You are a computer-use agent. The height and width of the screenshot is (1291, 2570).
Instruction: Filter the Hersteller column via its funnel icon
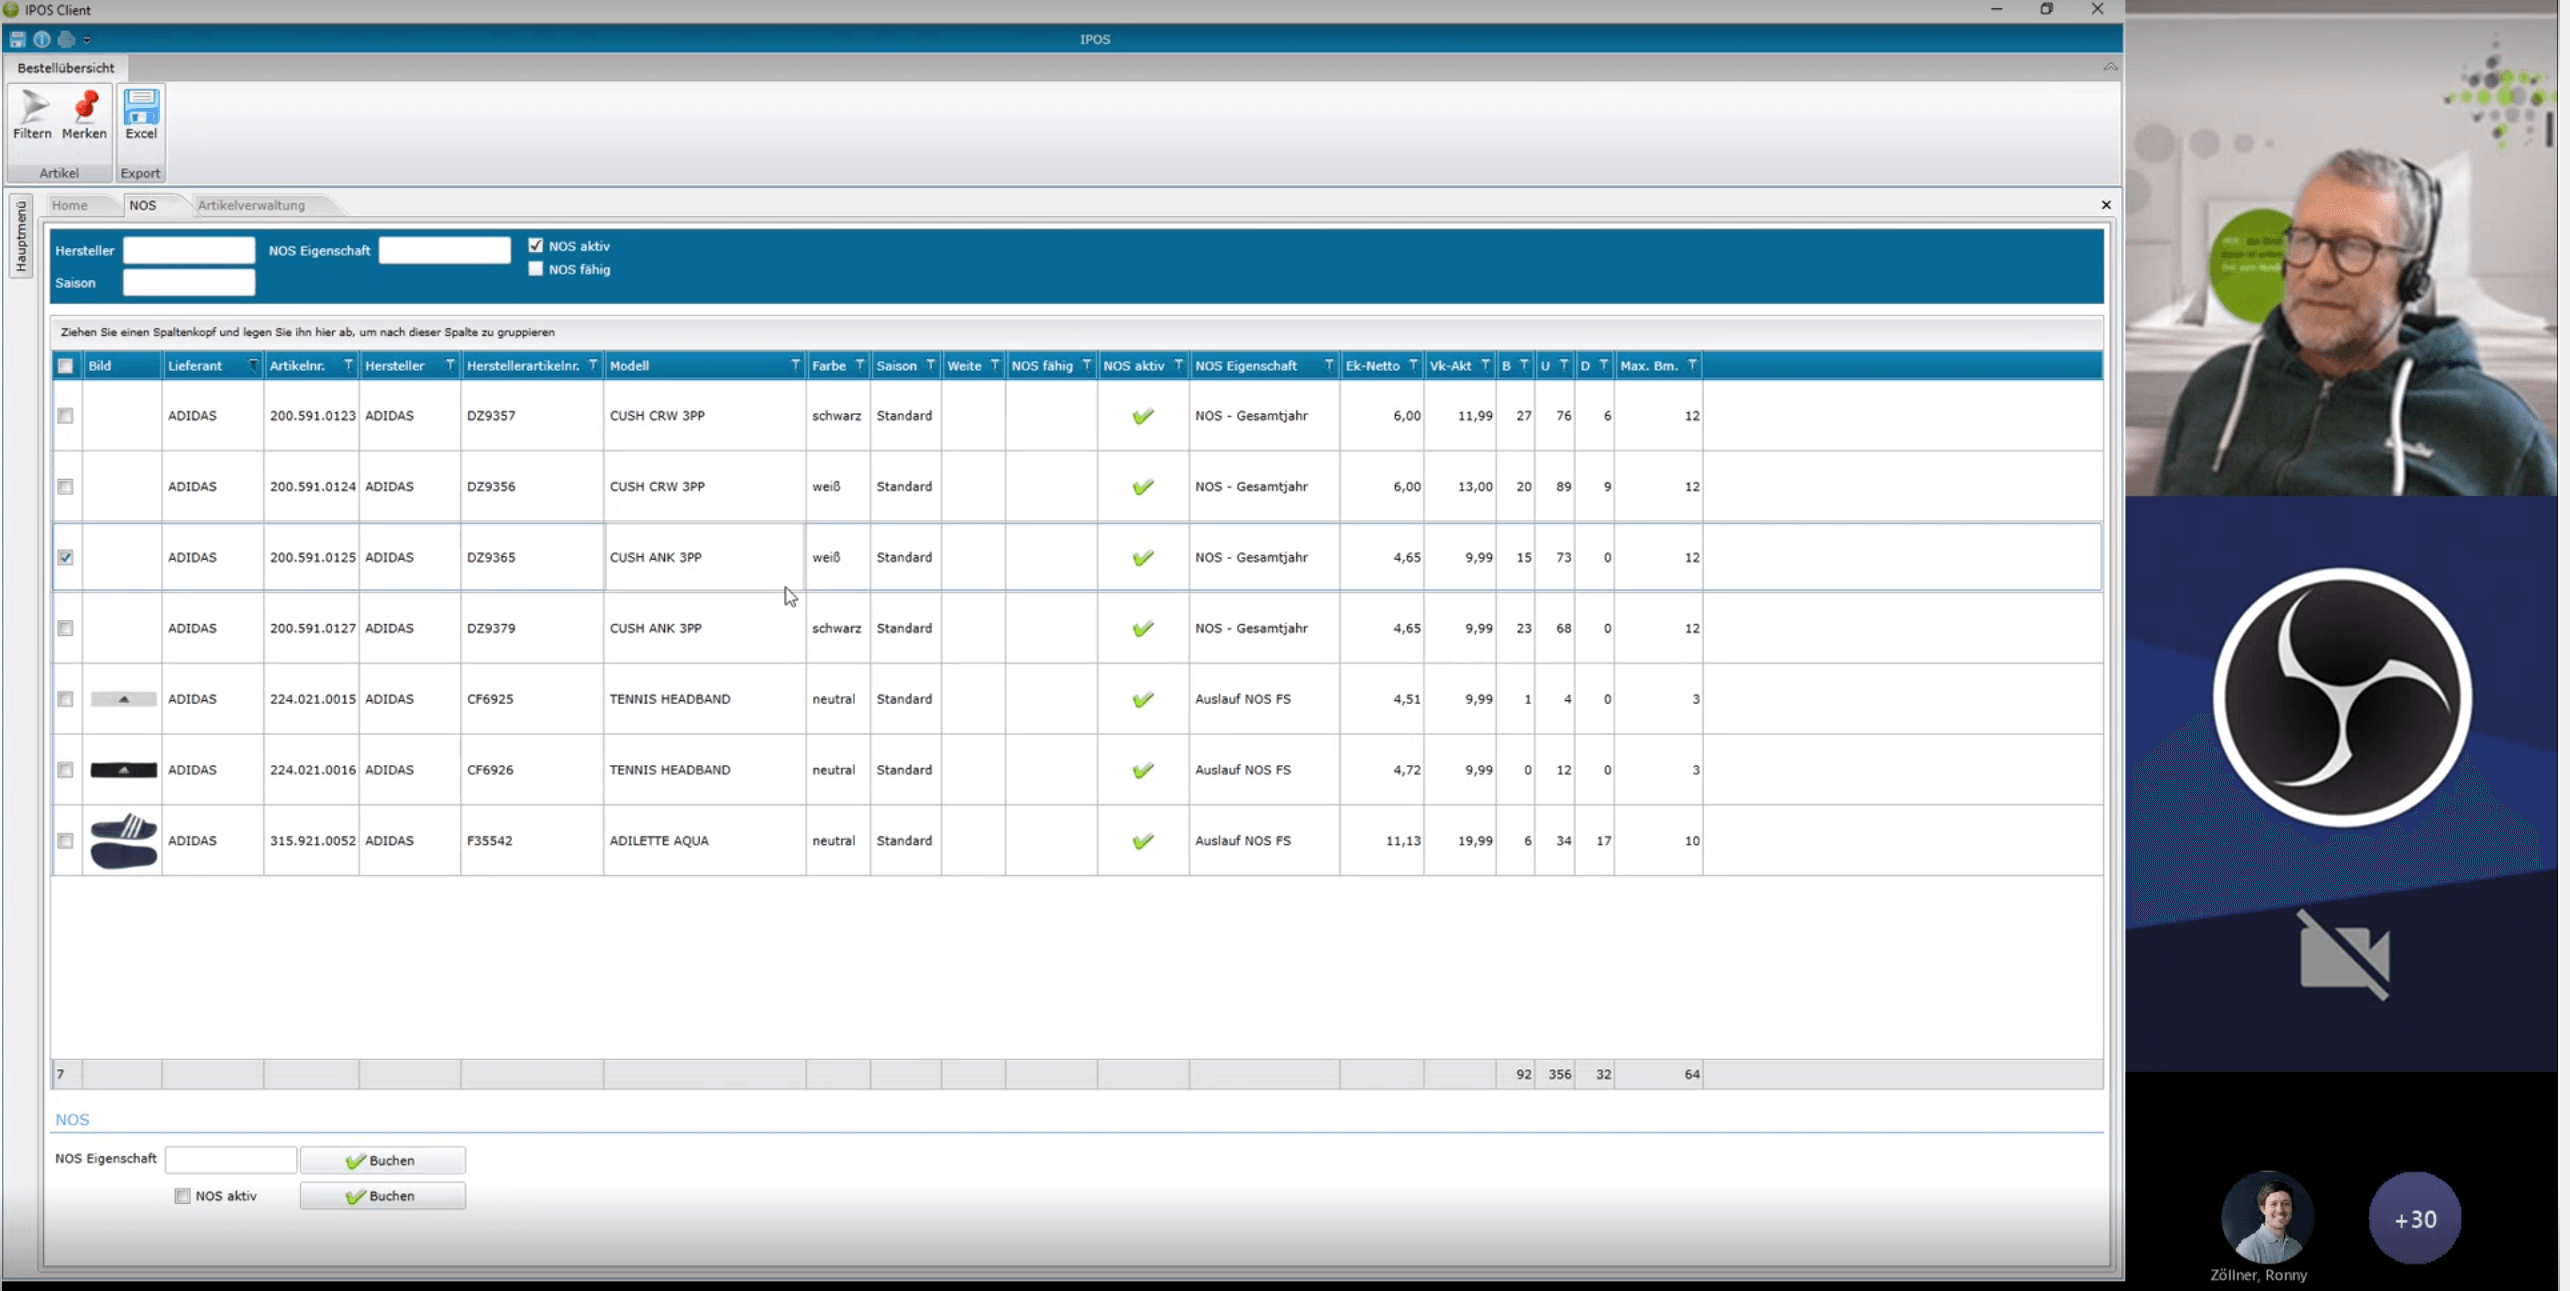450,365
